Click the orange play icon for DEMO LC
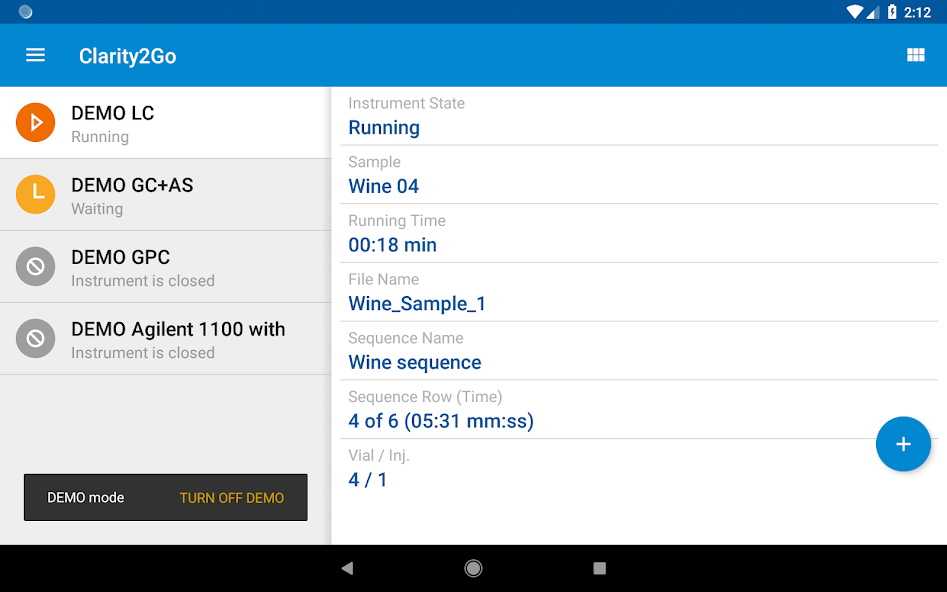Screen dimensions: 947x592 coord(36,123)
